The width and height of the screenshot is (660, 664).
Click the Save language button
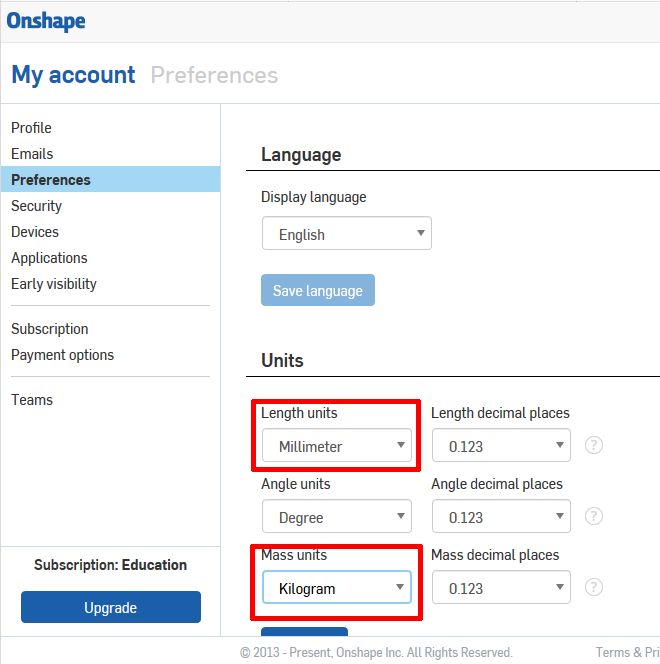coord(318,290)
